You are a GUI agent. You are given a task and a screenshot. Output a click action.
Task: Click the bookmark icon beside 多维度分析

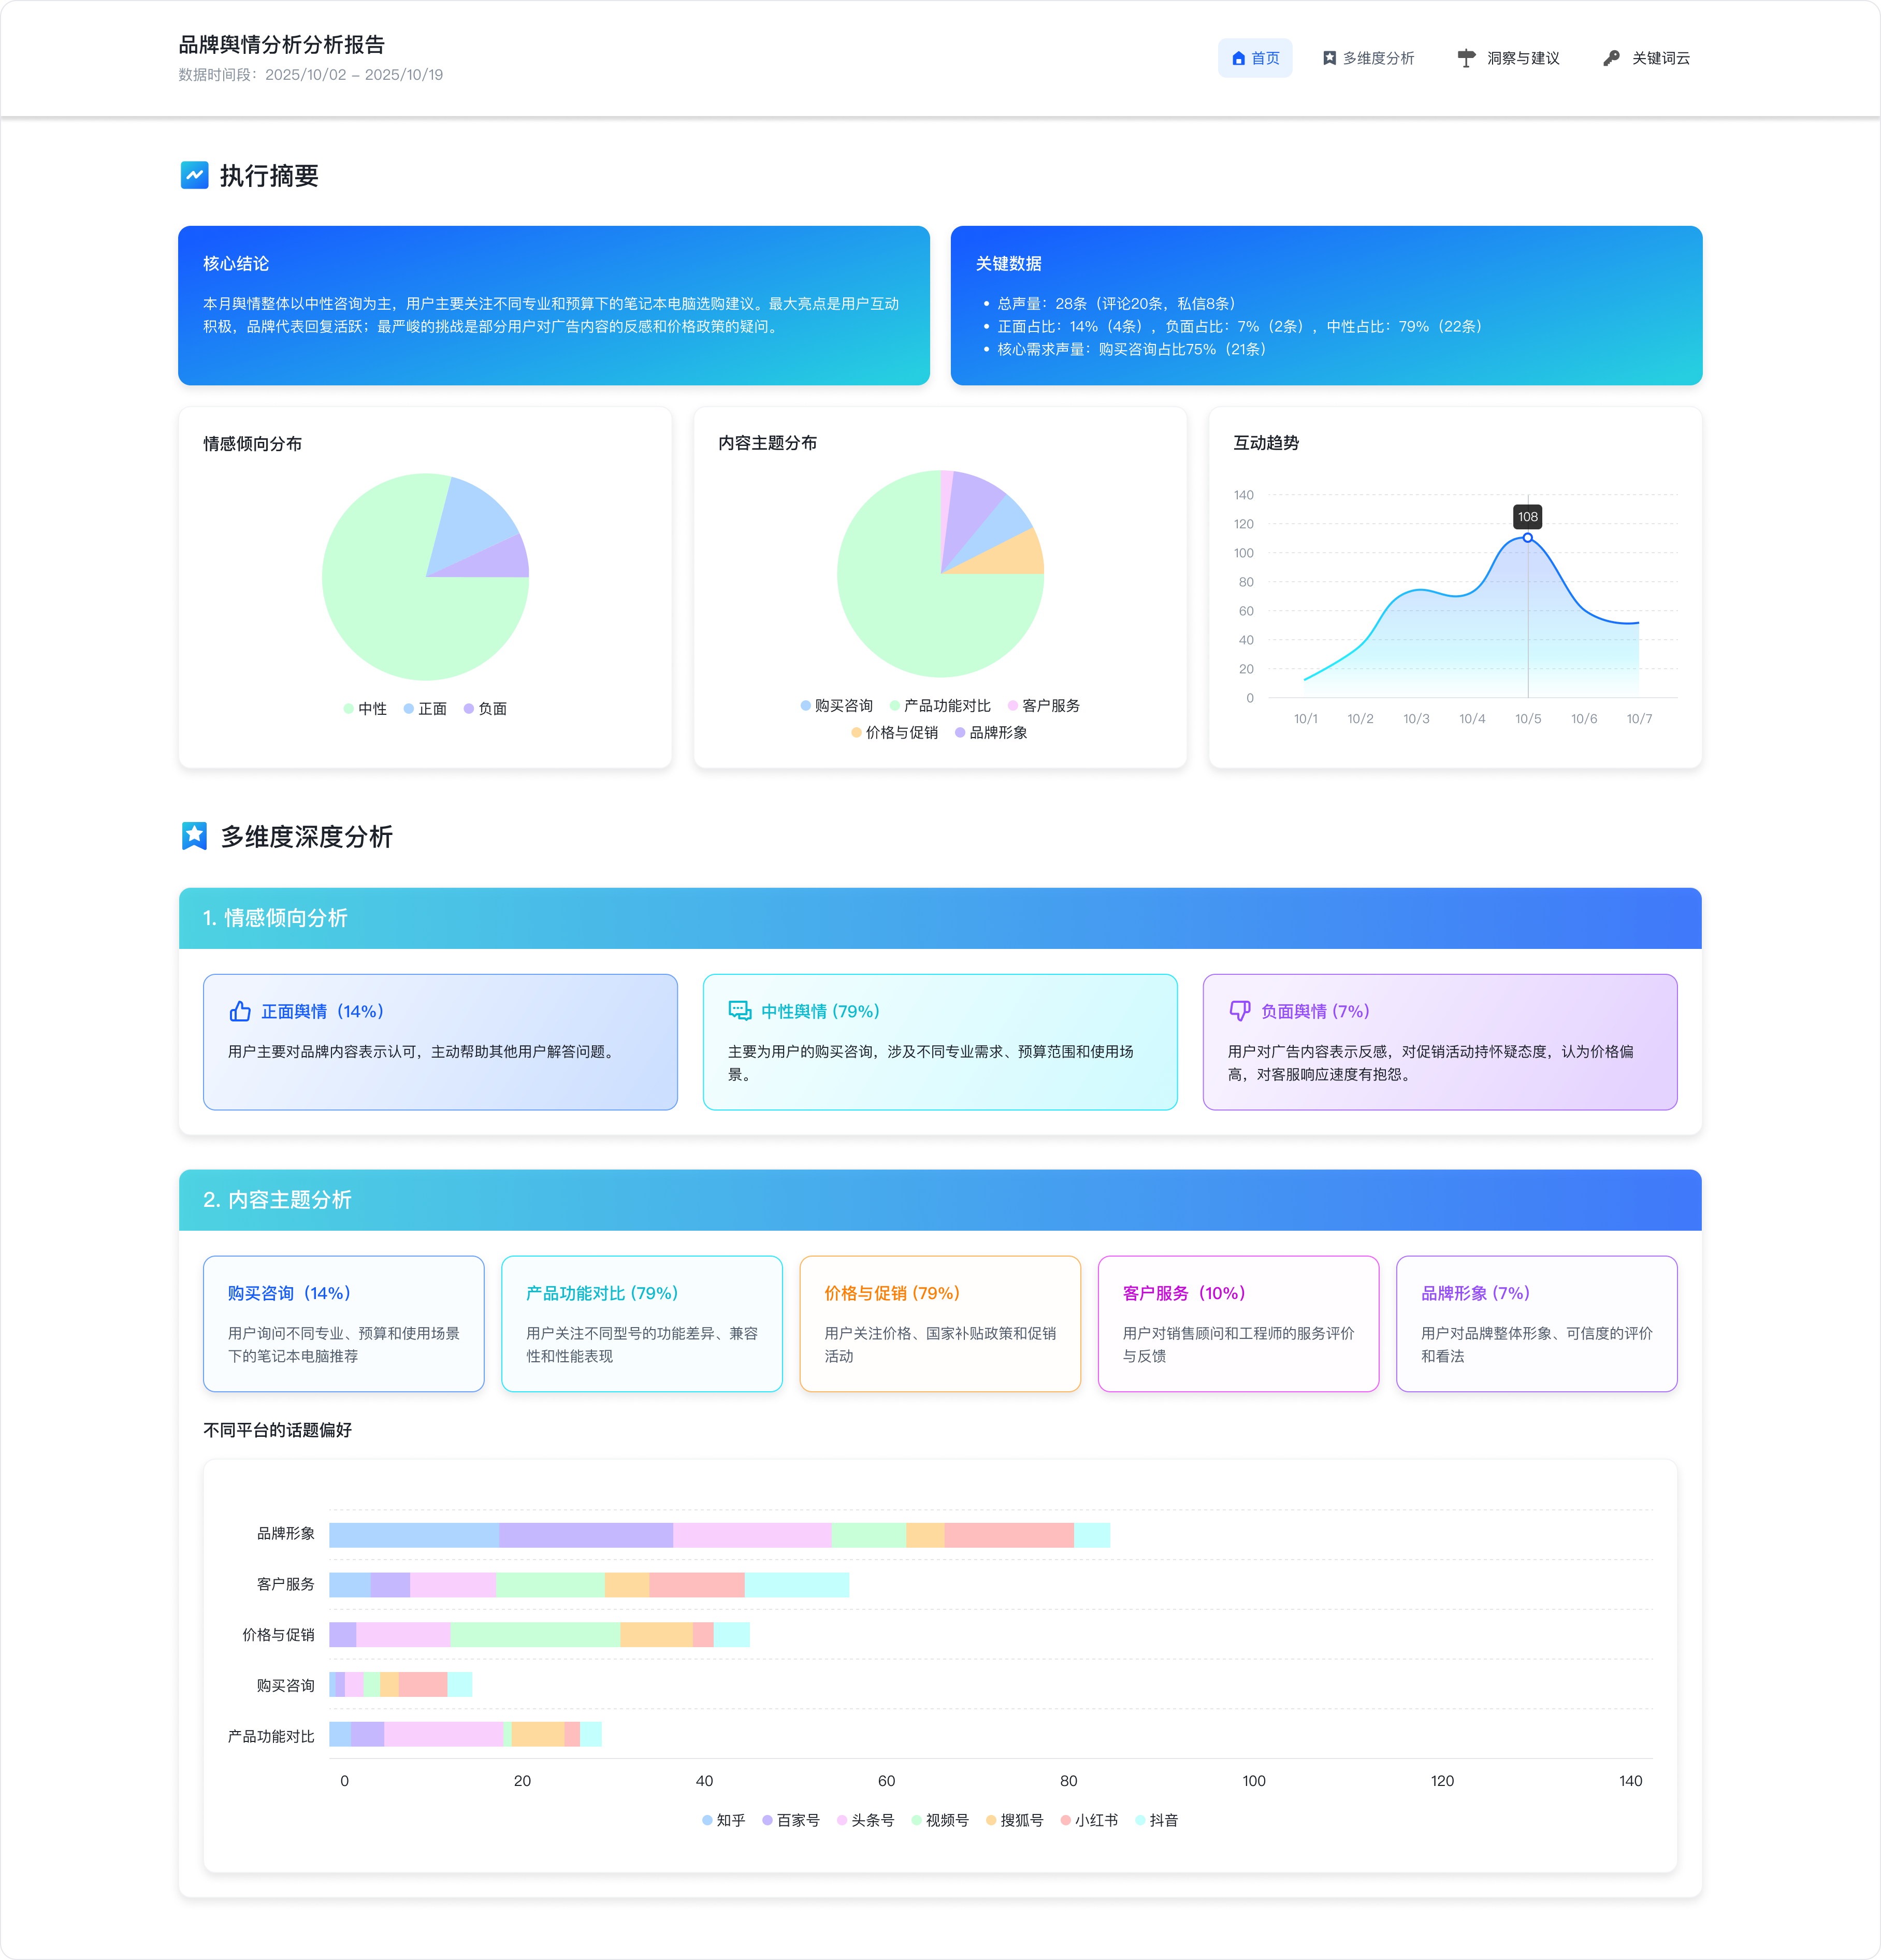(1329, 58)
